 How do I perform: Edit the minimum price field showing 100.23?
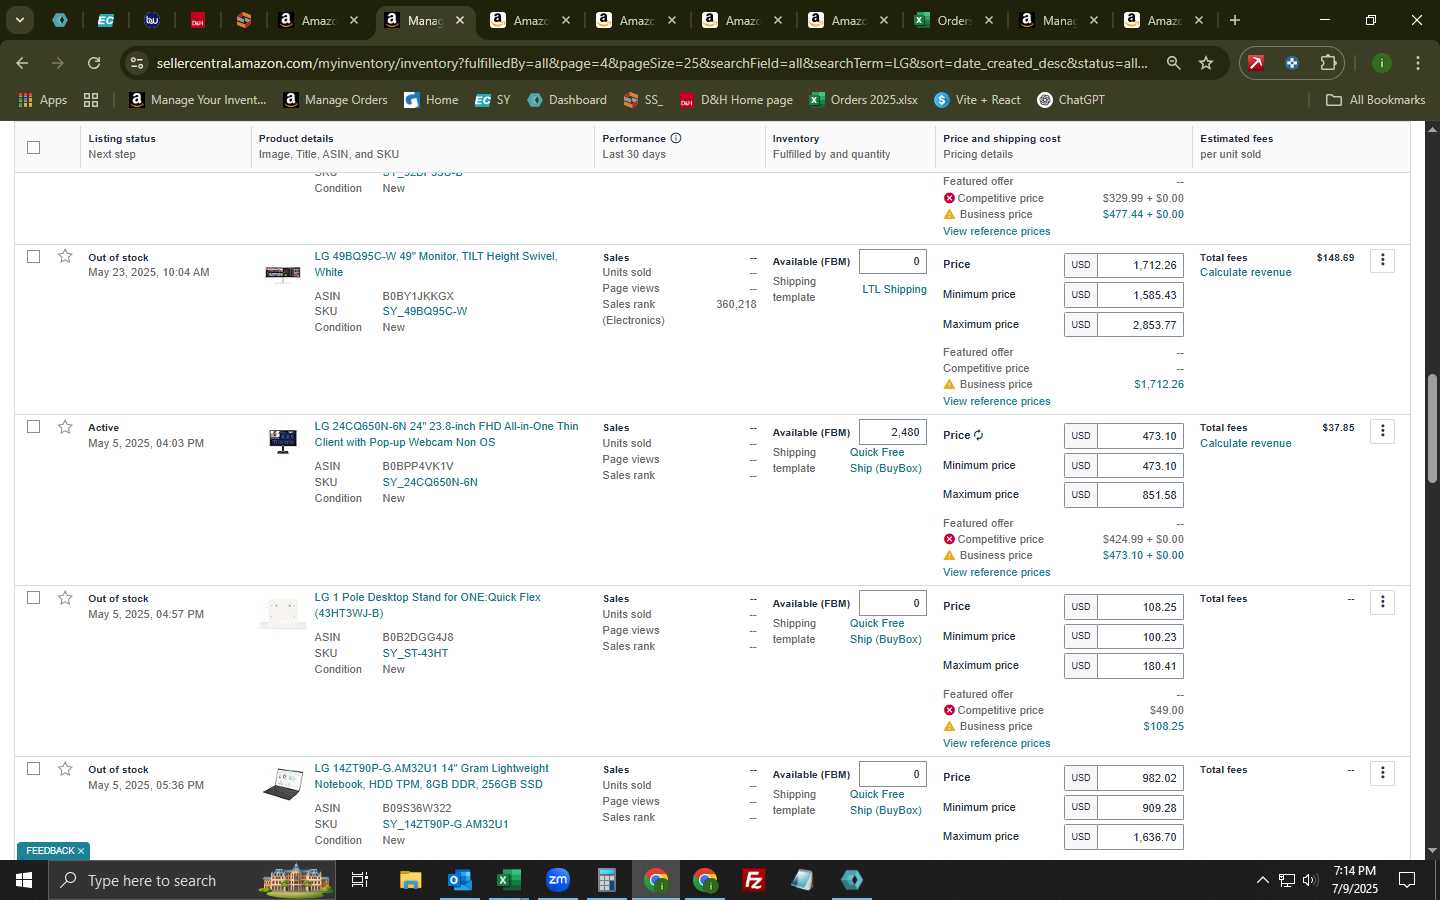[x=1140, y=636]
